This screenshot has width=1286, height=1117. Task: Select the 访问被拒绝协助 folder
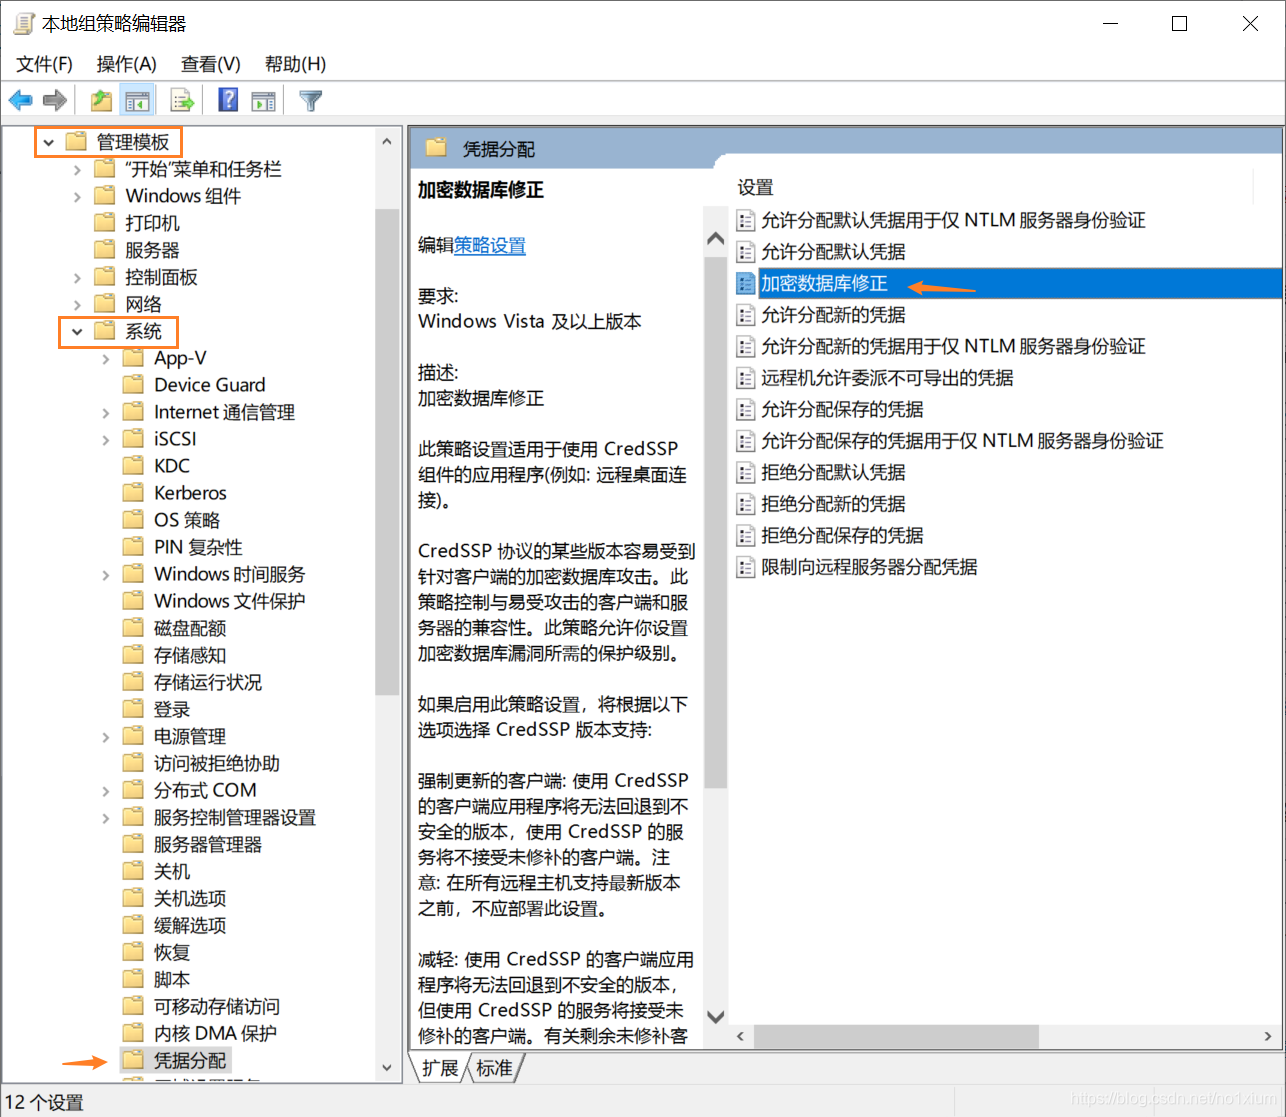[x=217, y=763]
